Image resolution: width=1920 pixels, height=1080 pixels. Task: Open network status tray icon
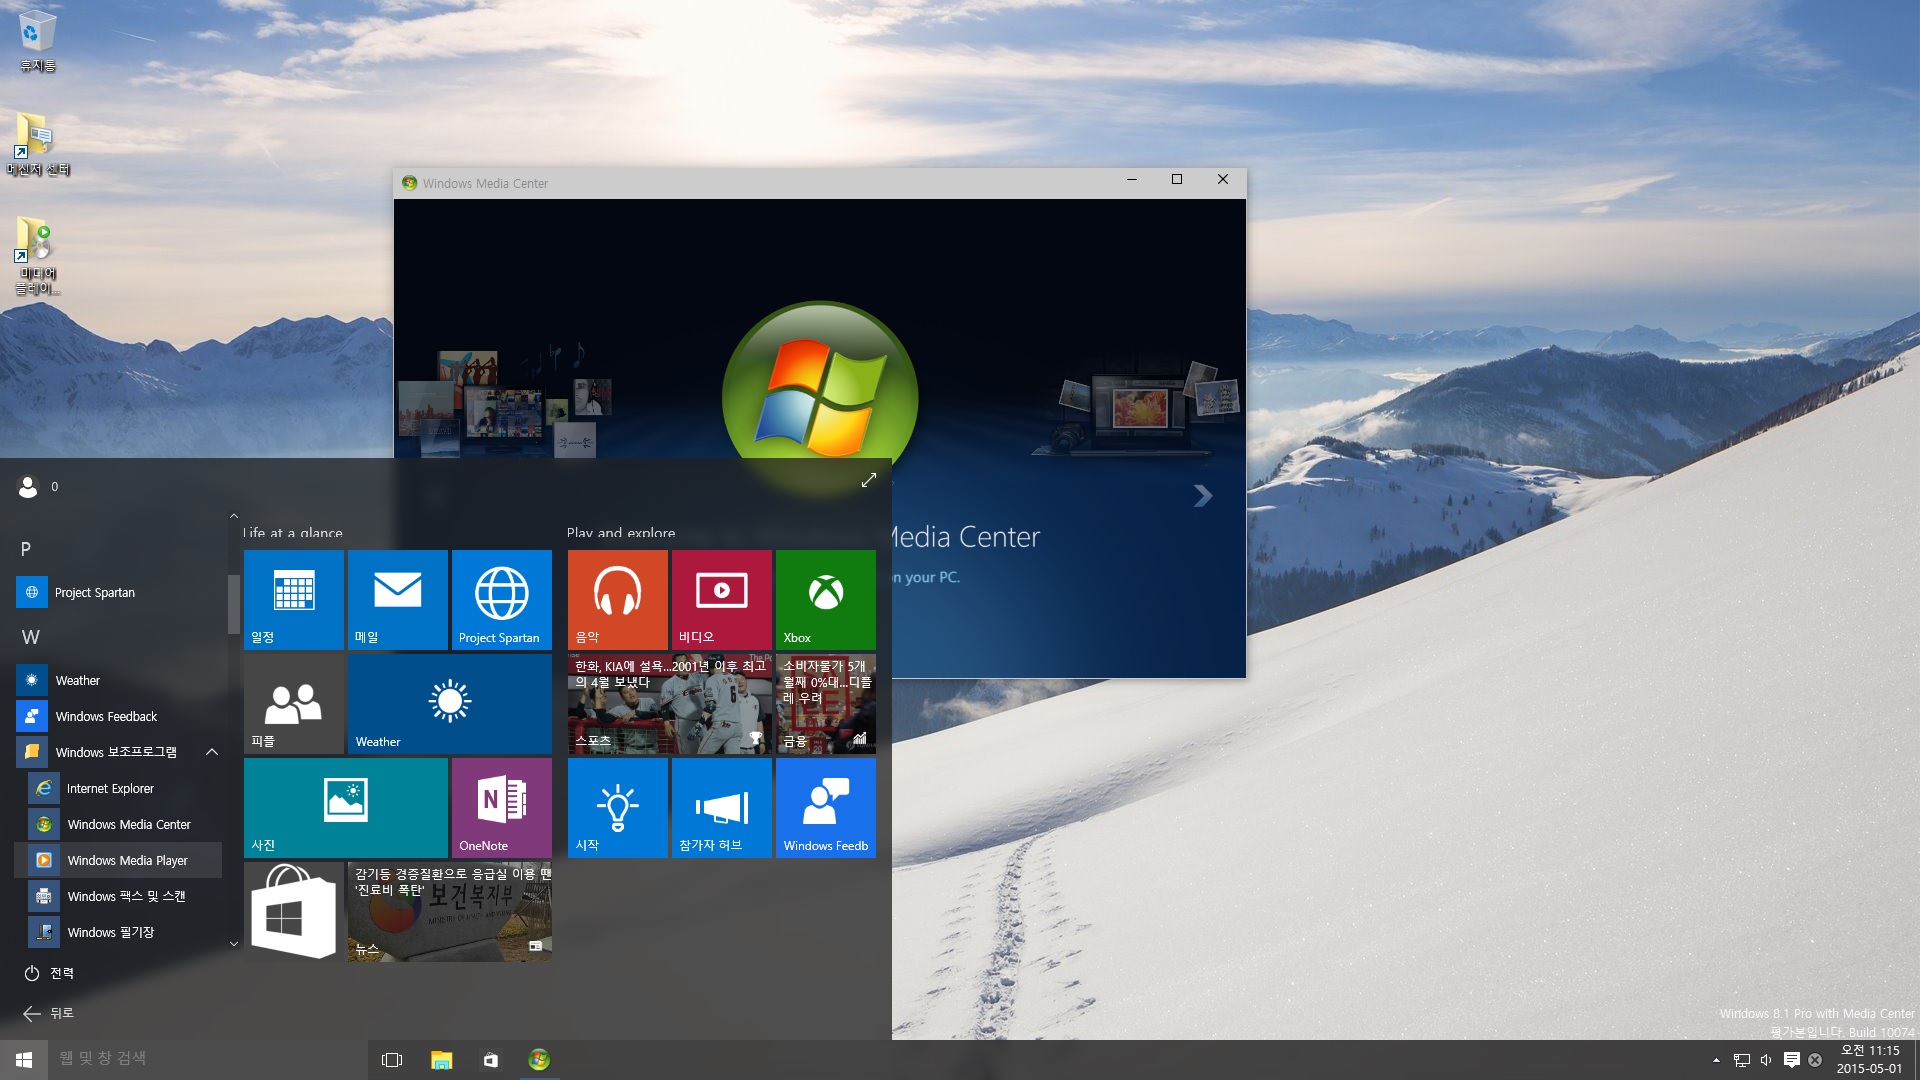point(1741,1060)
